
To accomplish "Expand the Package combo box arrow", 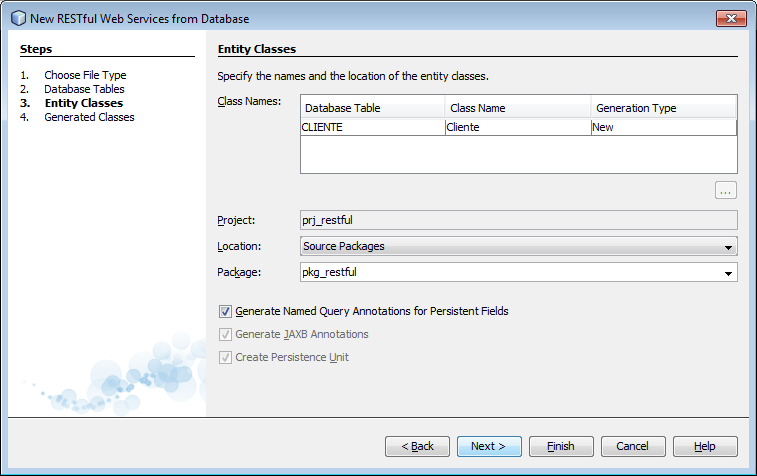I will (x=727, y=272).
